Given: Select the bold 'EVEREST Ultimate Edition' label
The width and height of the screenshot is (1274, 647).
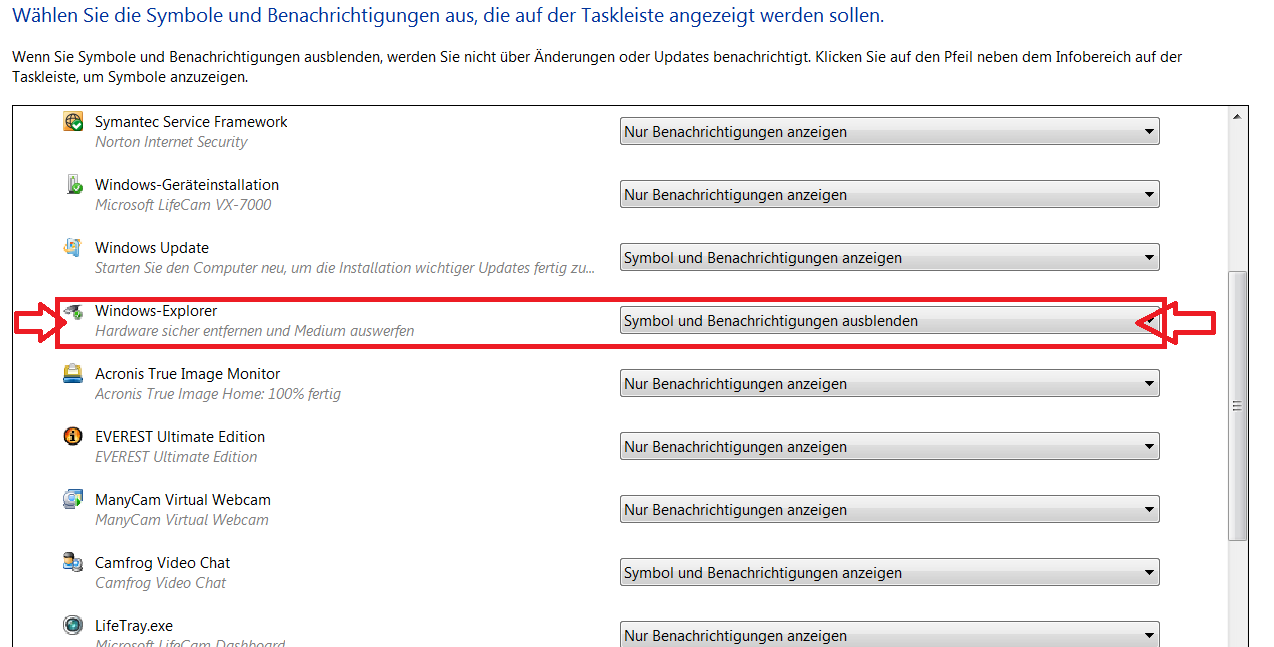Looking at the screenshot, I should coord(180,437).
